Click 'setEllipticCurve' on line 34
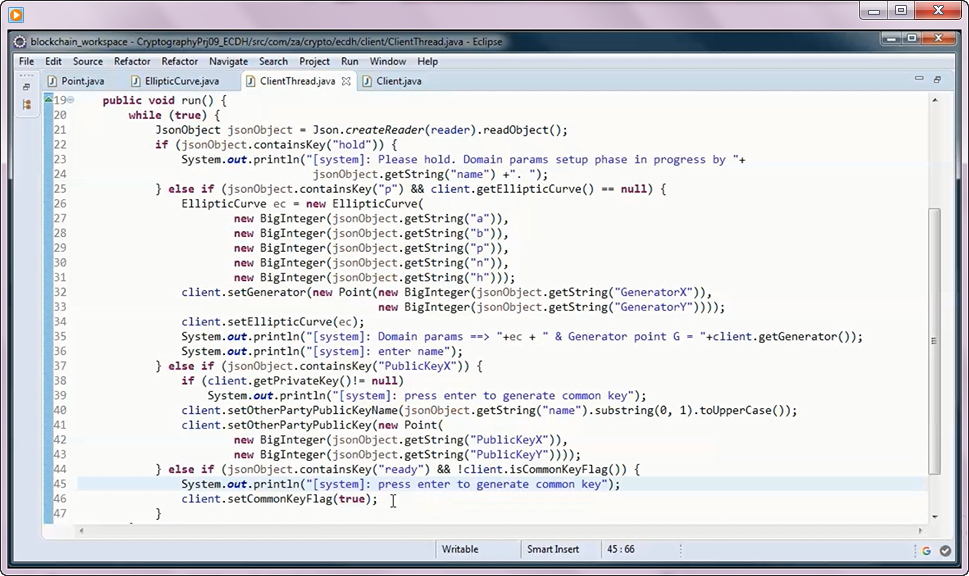This screenshot has height=576, width=969. 280,322
